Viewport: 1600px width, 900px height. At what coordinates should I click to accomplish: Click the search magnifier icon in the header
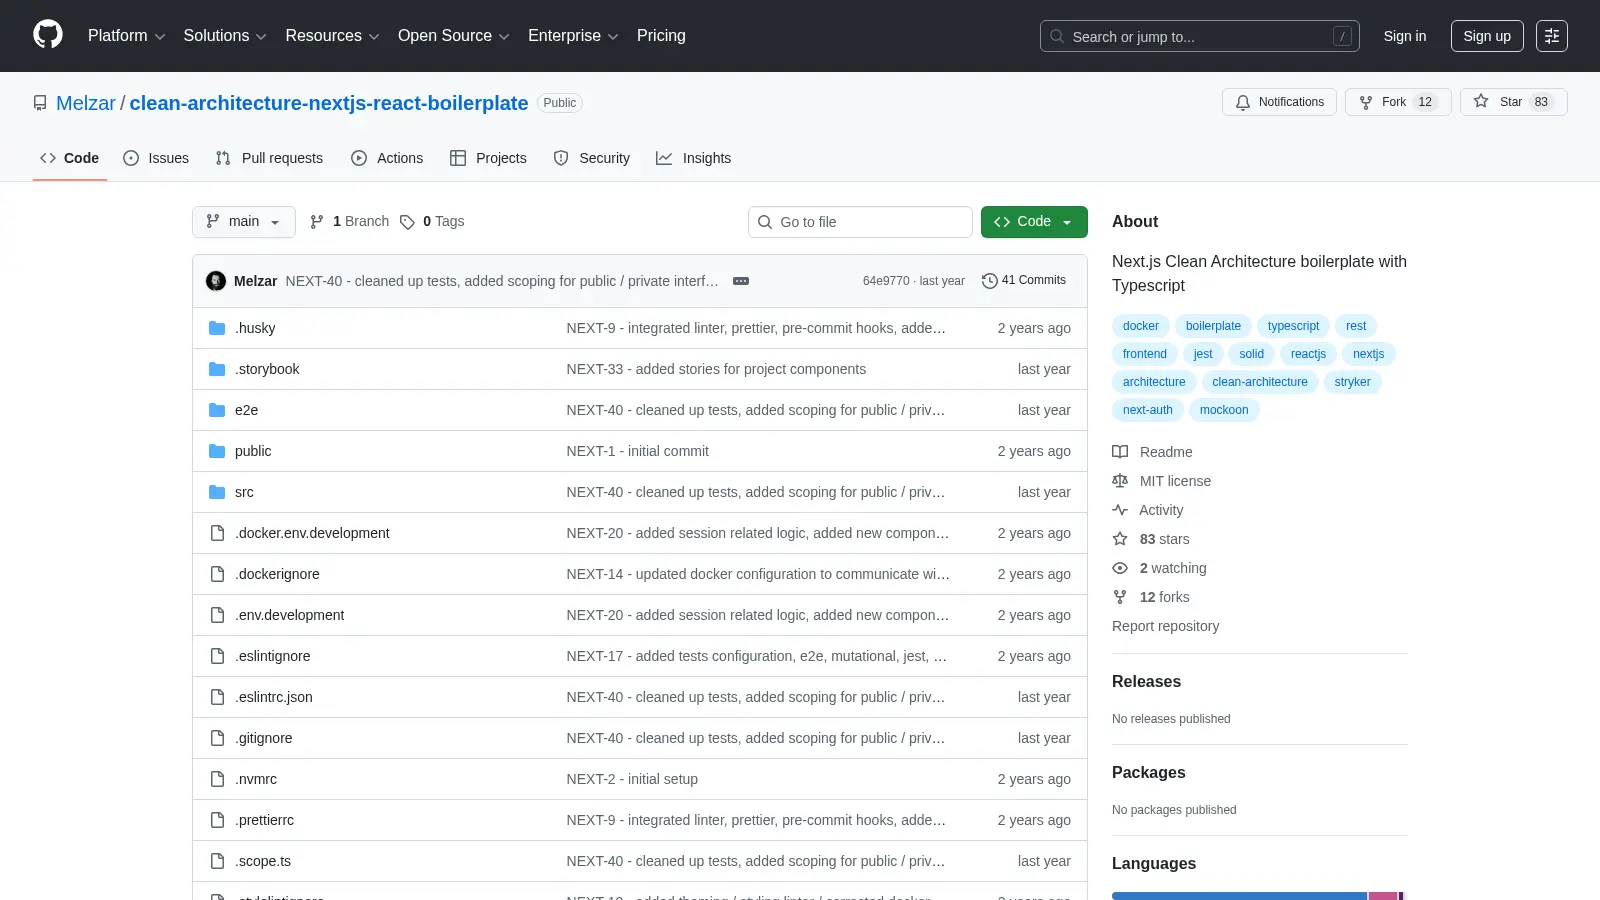(x=1057, y=36)
